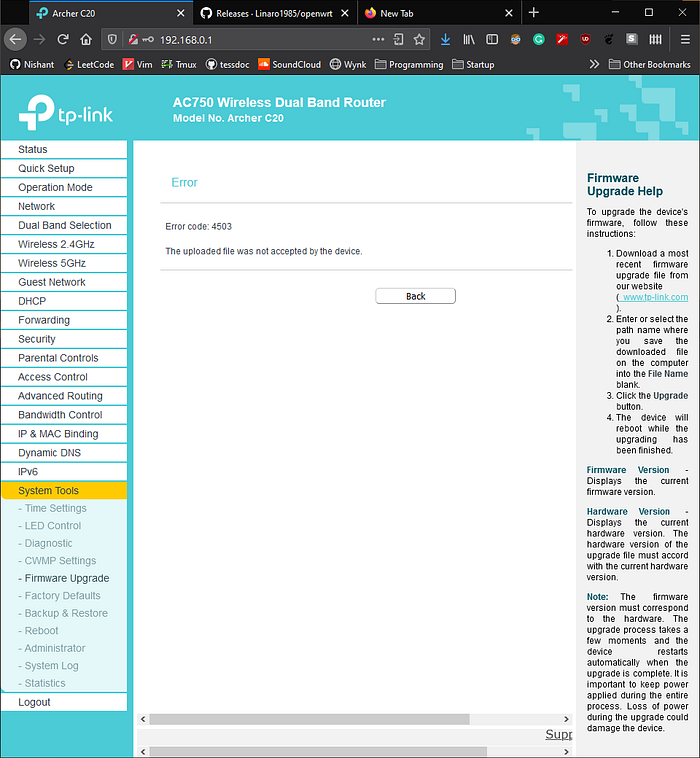Viewport: 700px width, 758px height.
Task: Click the insecure connection lock icon
Action: click(133, 40)
